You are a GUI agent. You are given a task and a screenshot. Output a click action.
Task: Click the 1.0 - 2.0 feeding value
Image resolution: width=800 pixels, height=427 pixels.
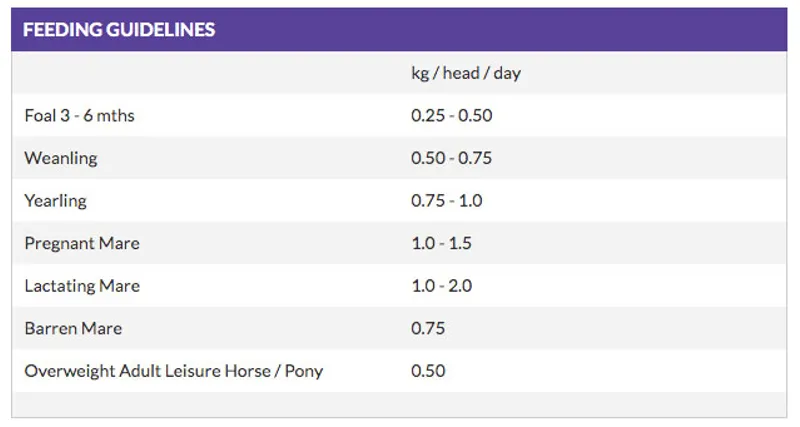(441, 286)
